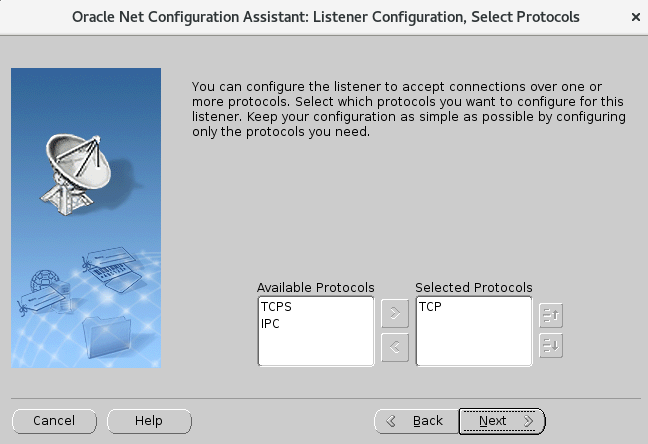Screen dimensions: 648x444
Task: Proceed with the Next button
Action: pyautogui.click(x=502, y=421)
